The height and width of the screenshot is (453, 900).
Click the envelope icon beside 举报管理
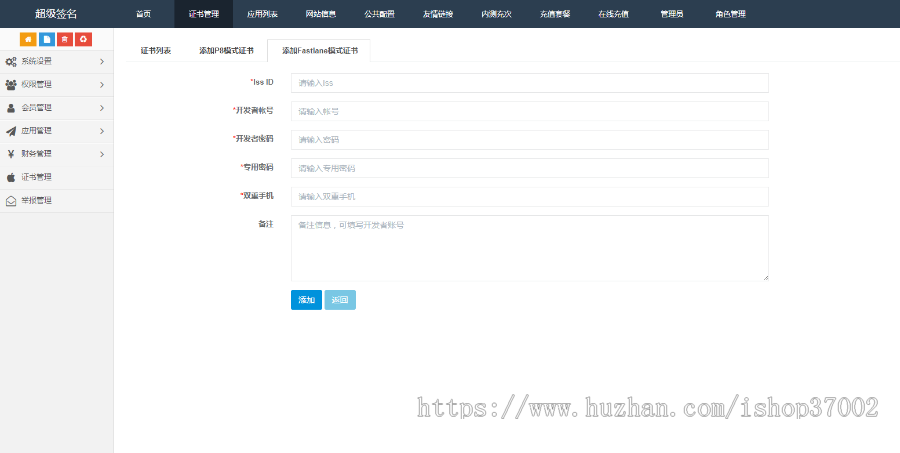[11, 201]
